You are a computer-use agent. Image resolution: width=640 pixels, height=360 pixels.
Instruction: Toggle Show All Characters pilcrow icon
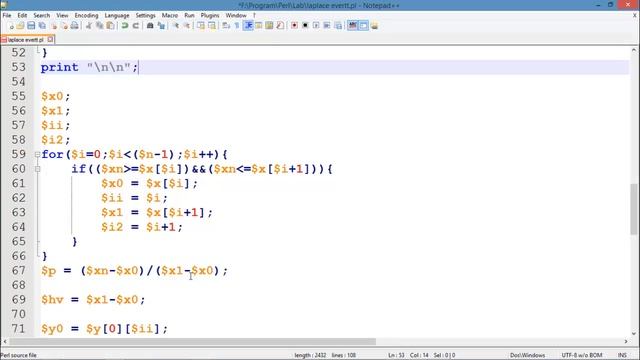coord(237,26)
